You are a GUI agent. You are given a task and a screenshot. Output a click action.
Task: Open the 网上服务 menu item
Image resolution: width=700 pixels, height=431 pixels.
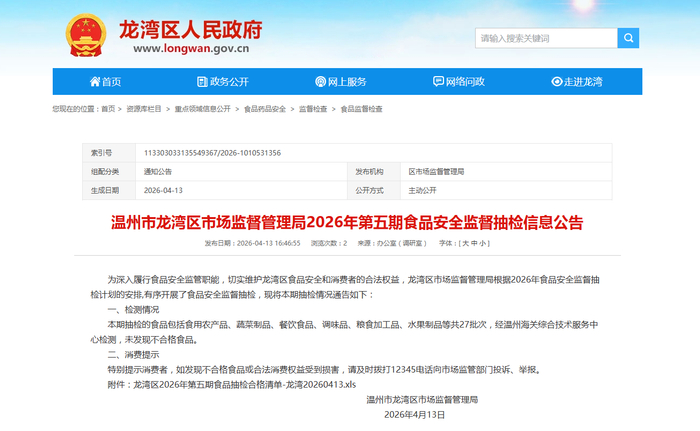pos(341,81)
